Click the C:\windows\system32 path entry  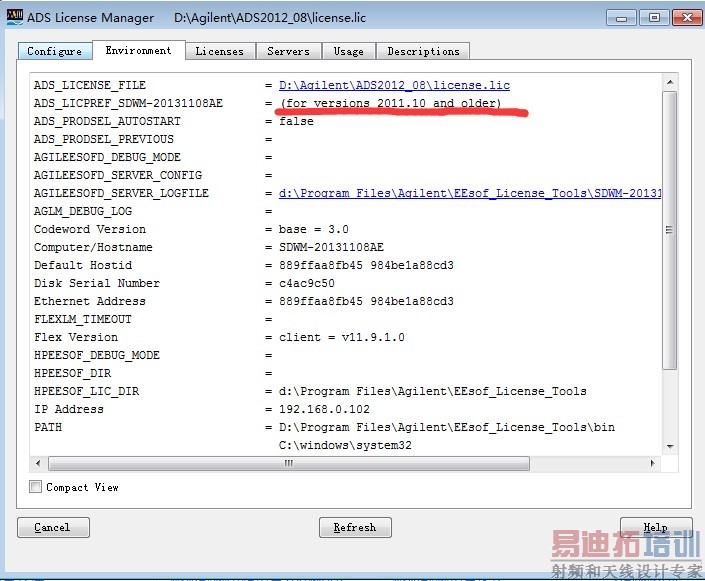[345, 445]
